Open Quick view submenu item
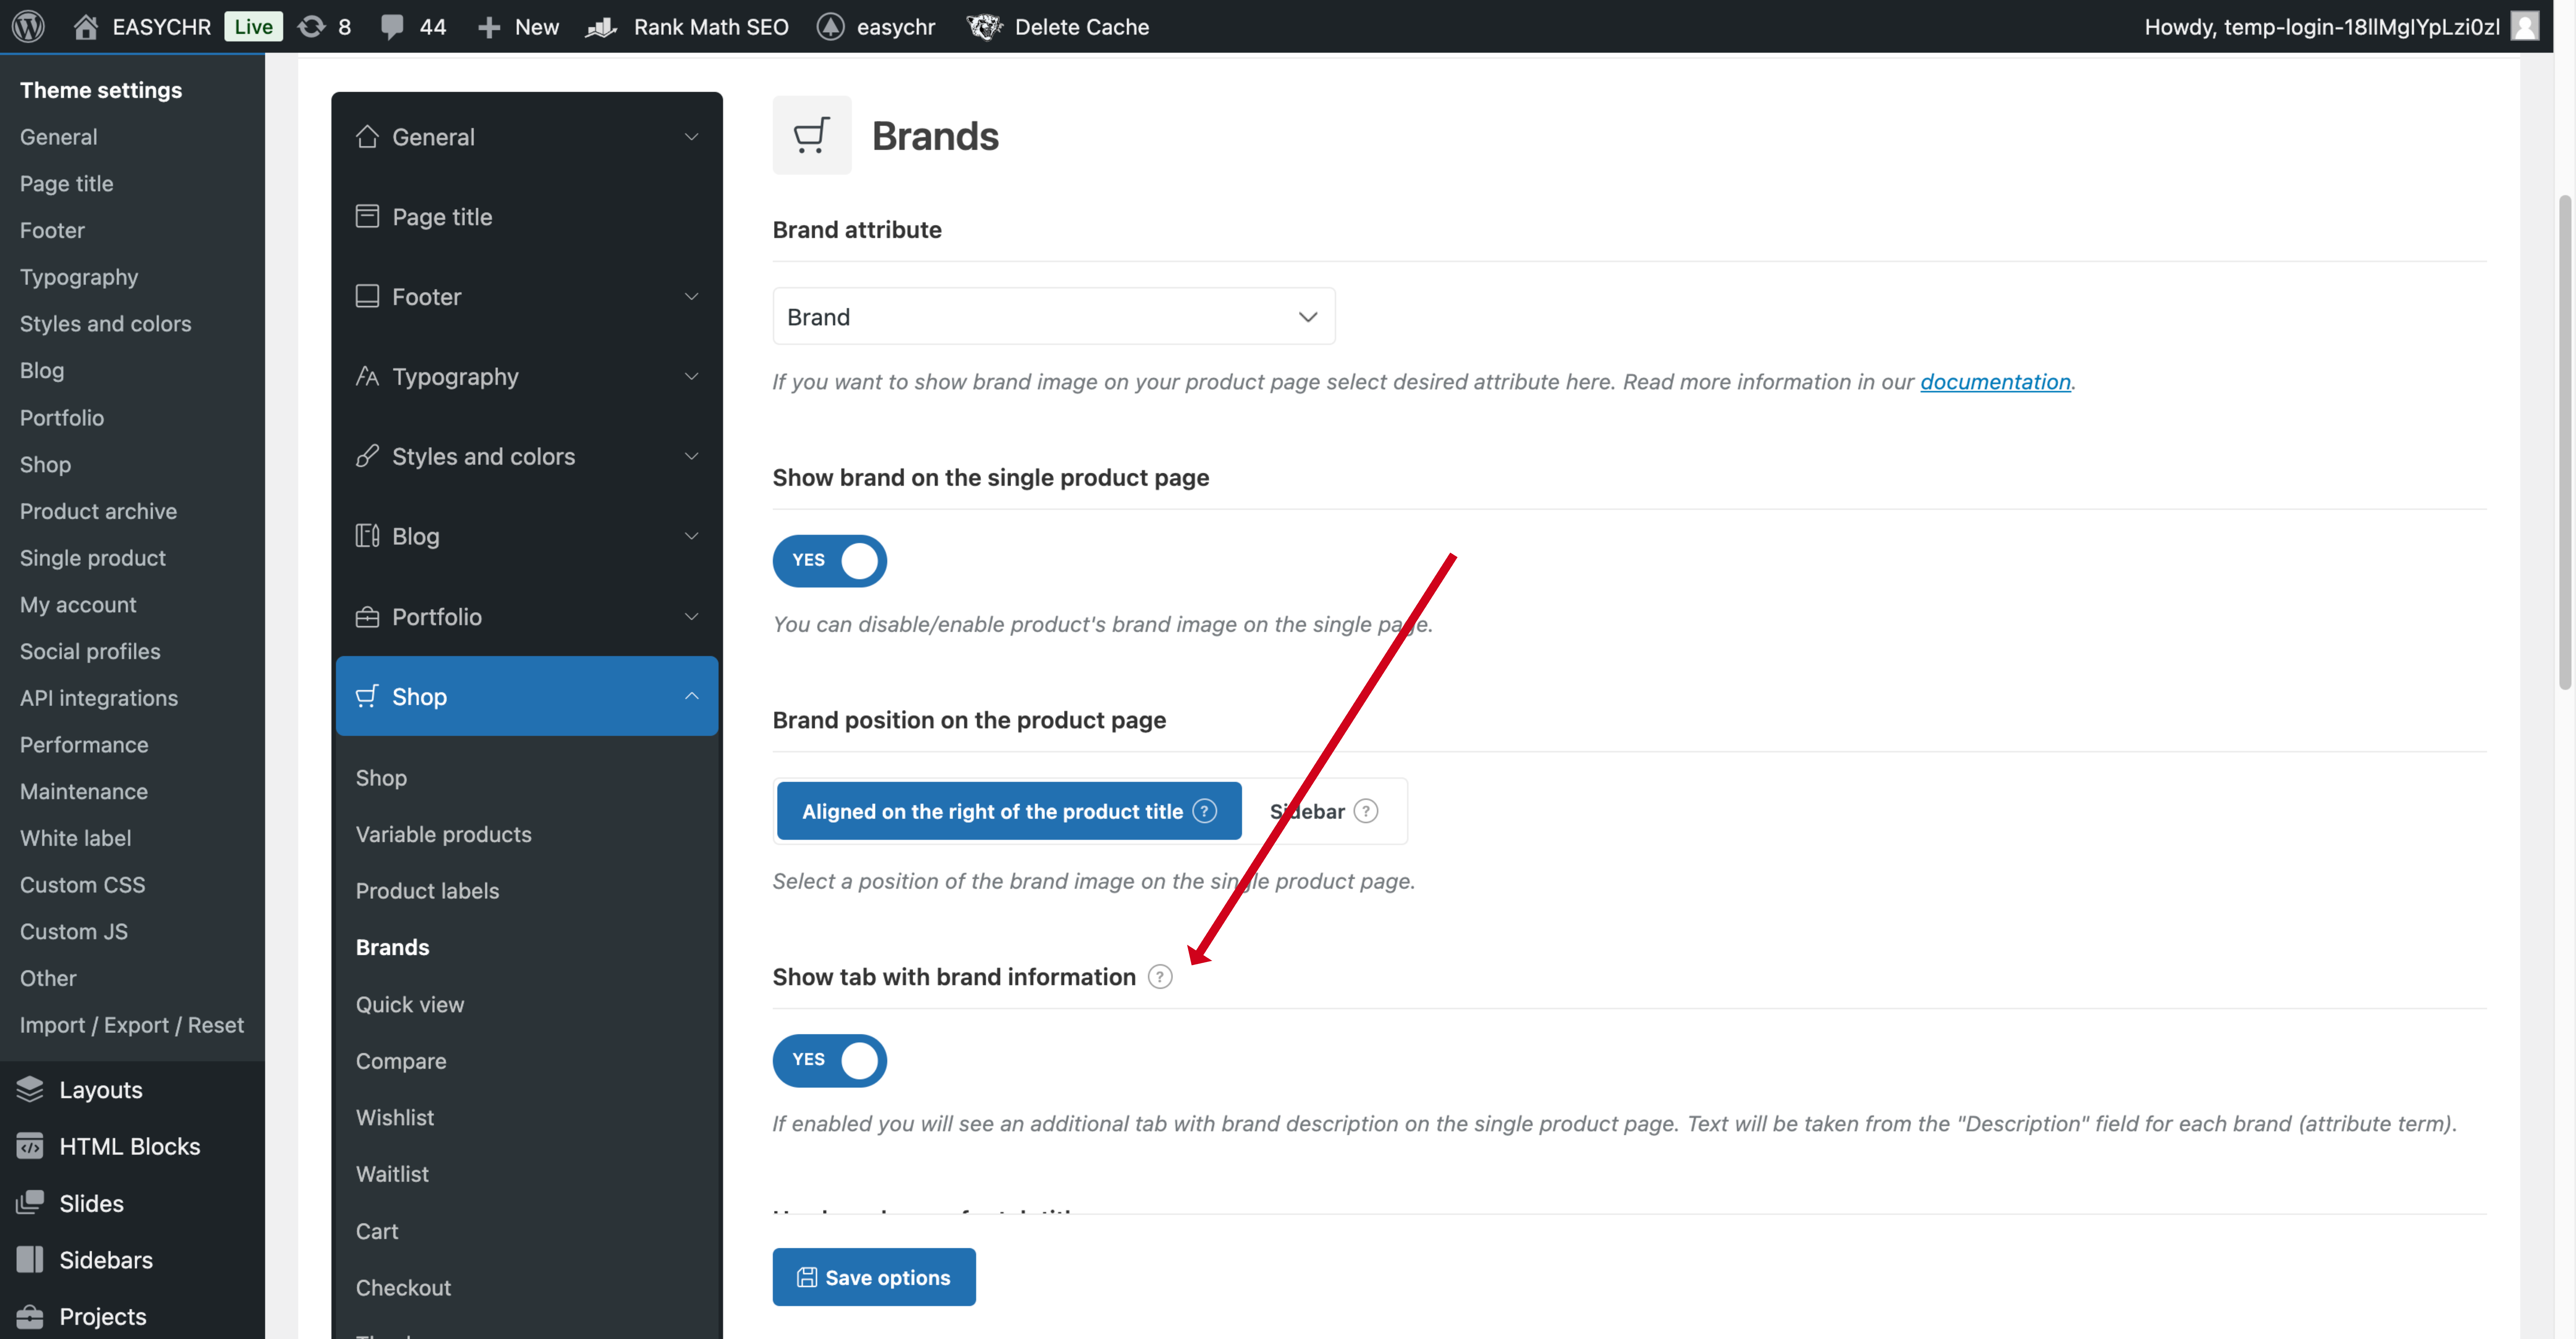The width and height of the screenshot is (2576, 1339). coord(410,1004)
